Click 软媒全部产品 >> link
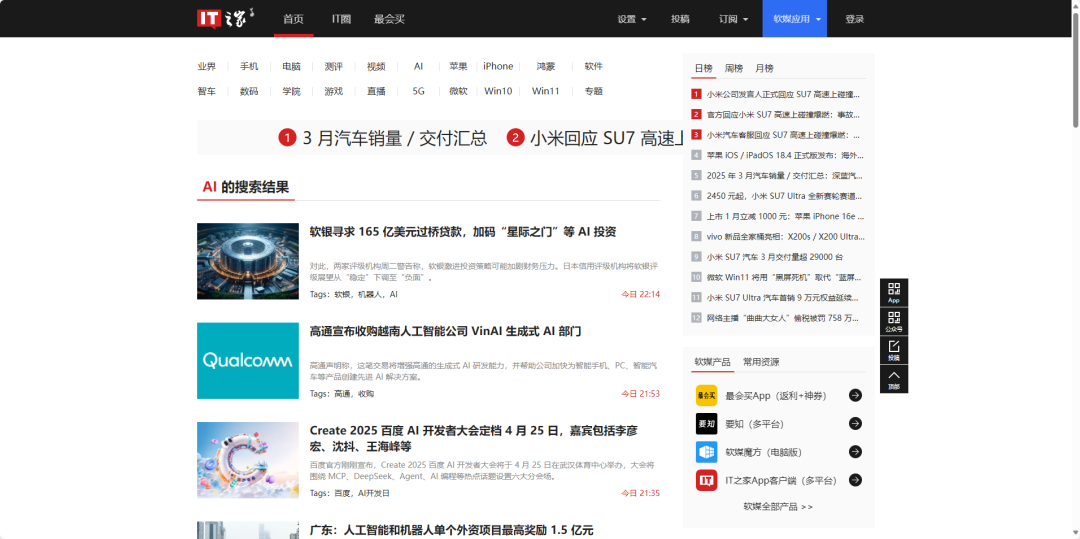 [778, 507]
